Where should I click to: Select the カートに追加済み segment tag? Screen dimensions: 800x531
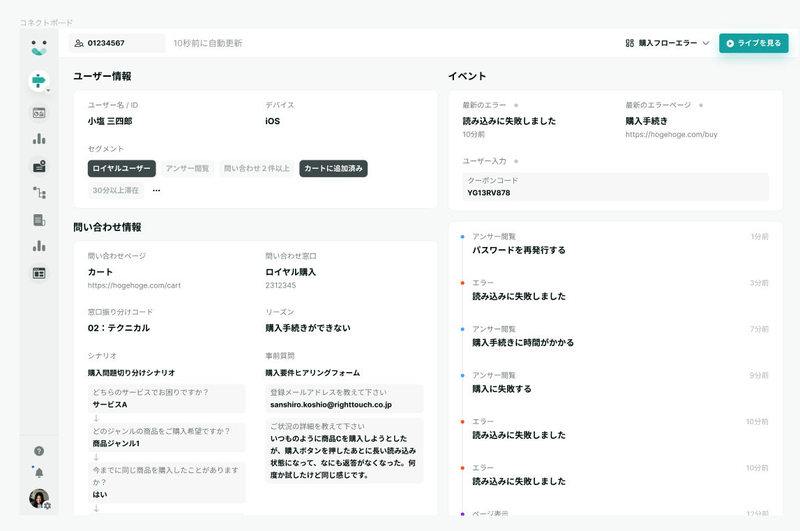pyautogui.click(x=333, y=168)
